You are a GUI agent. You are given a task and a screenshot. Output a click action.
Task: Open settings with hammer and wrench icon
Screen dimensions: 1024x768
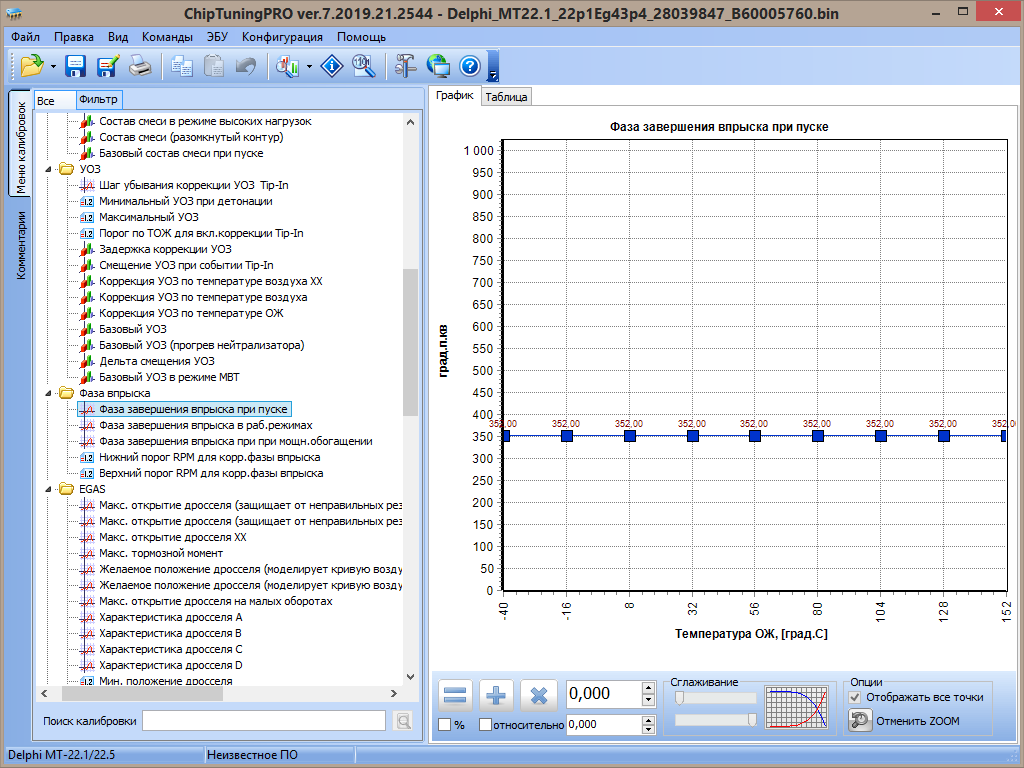coord(405,67)
